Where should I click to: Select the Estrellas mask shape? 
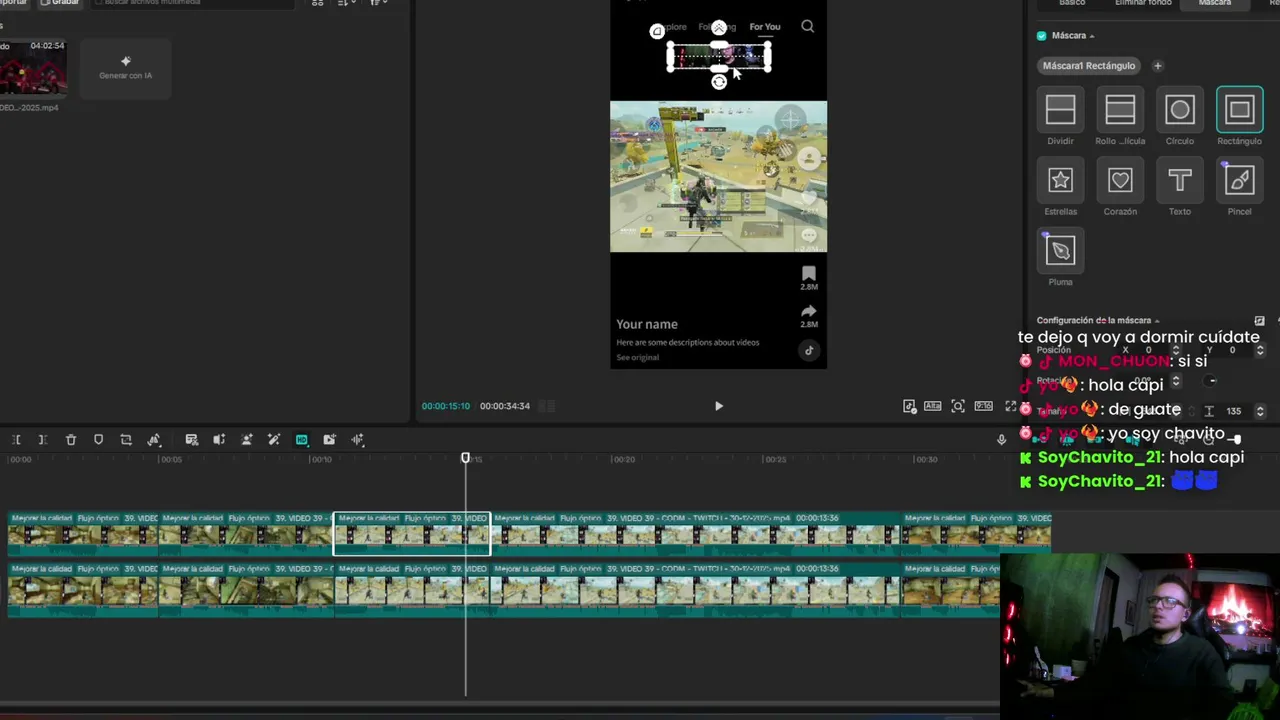[1060, 180]
